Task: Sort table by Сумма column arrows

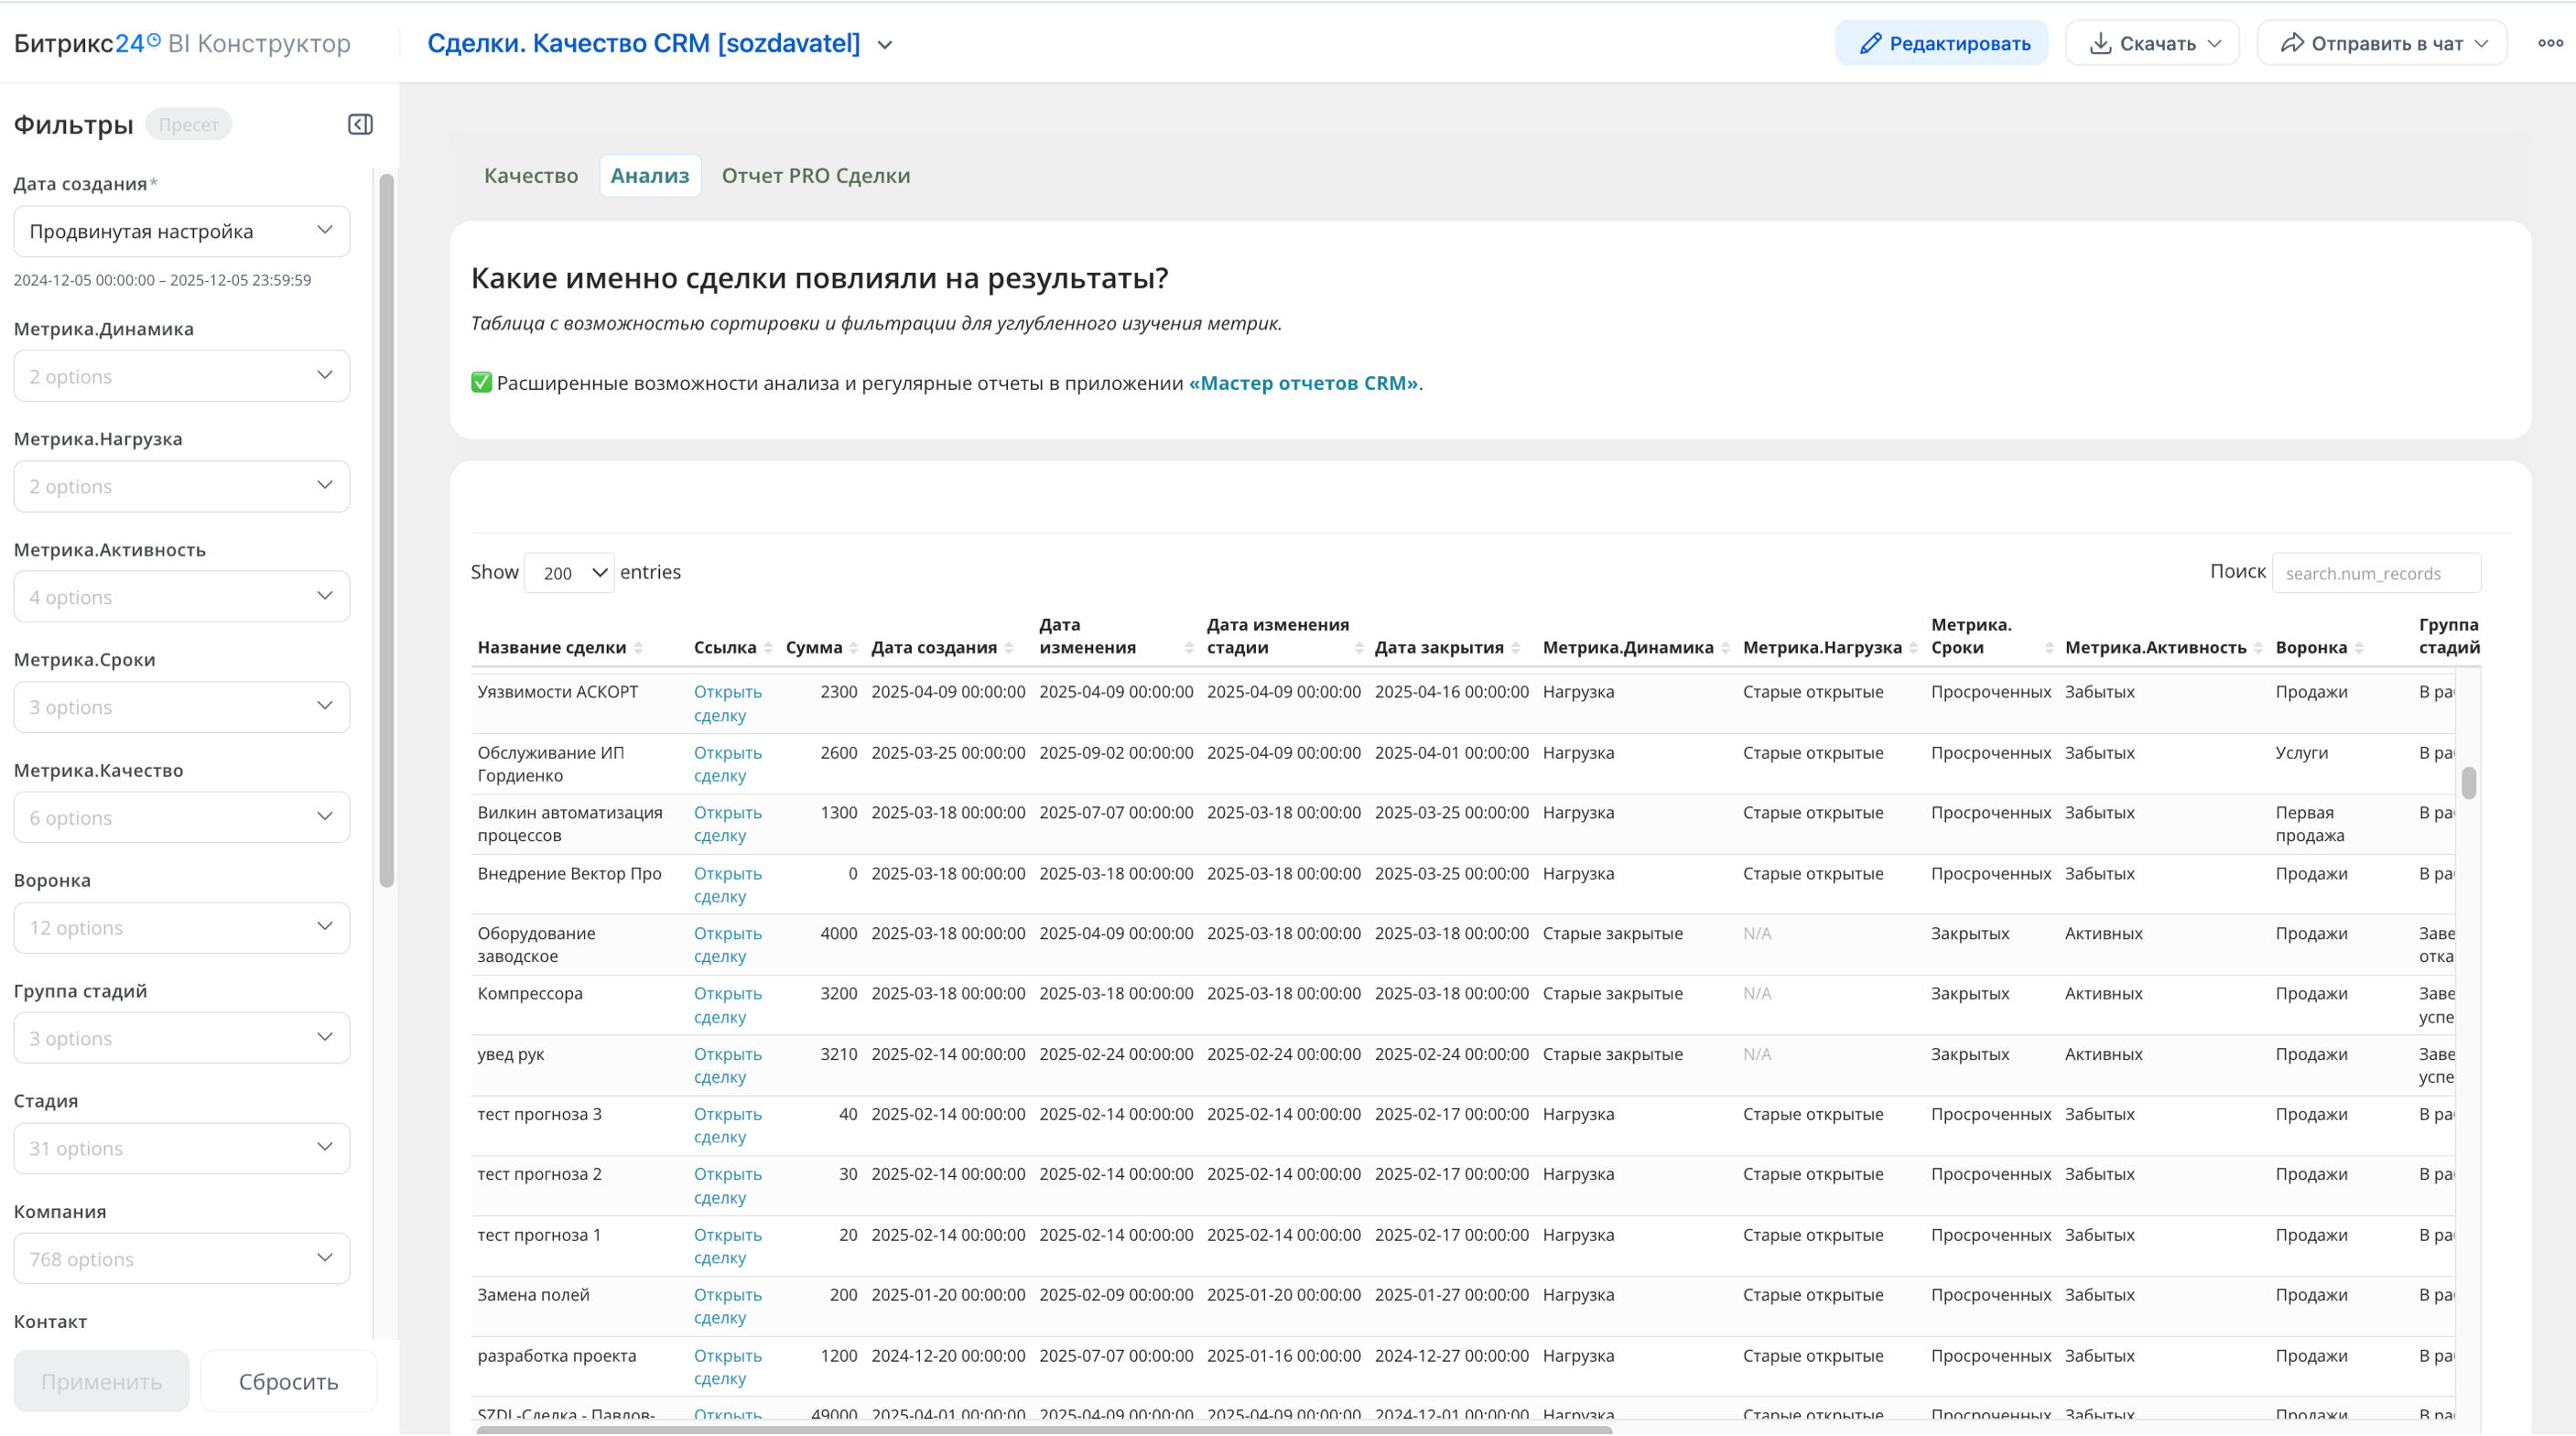Action: (853, 648)
